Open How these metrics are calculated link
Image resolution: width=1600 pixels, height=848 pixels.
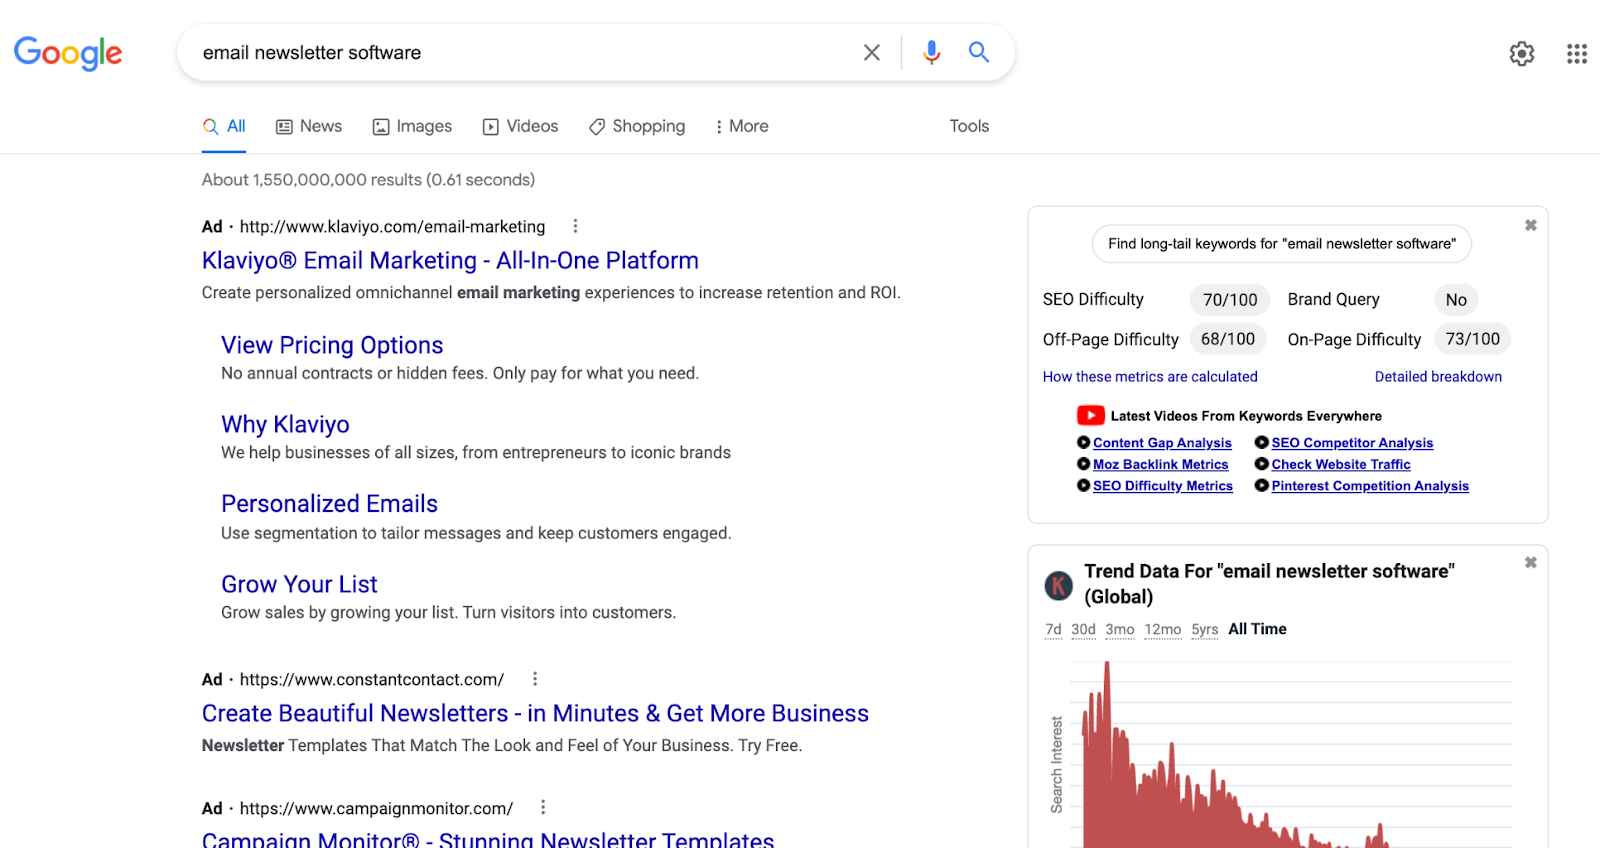(1150, 377)
